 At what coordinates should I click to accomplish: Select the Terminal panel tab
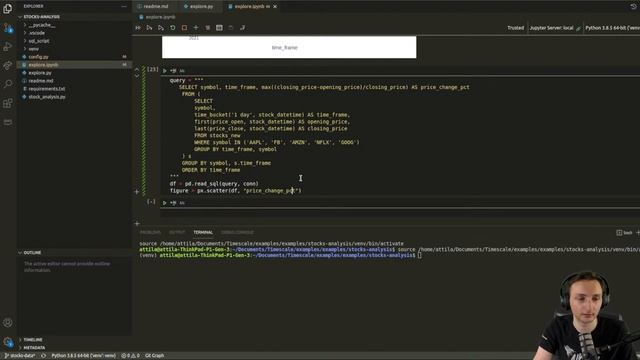[203, 233]
